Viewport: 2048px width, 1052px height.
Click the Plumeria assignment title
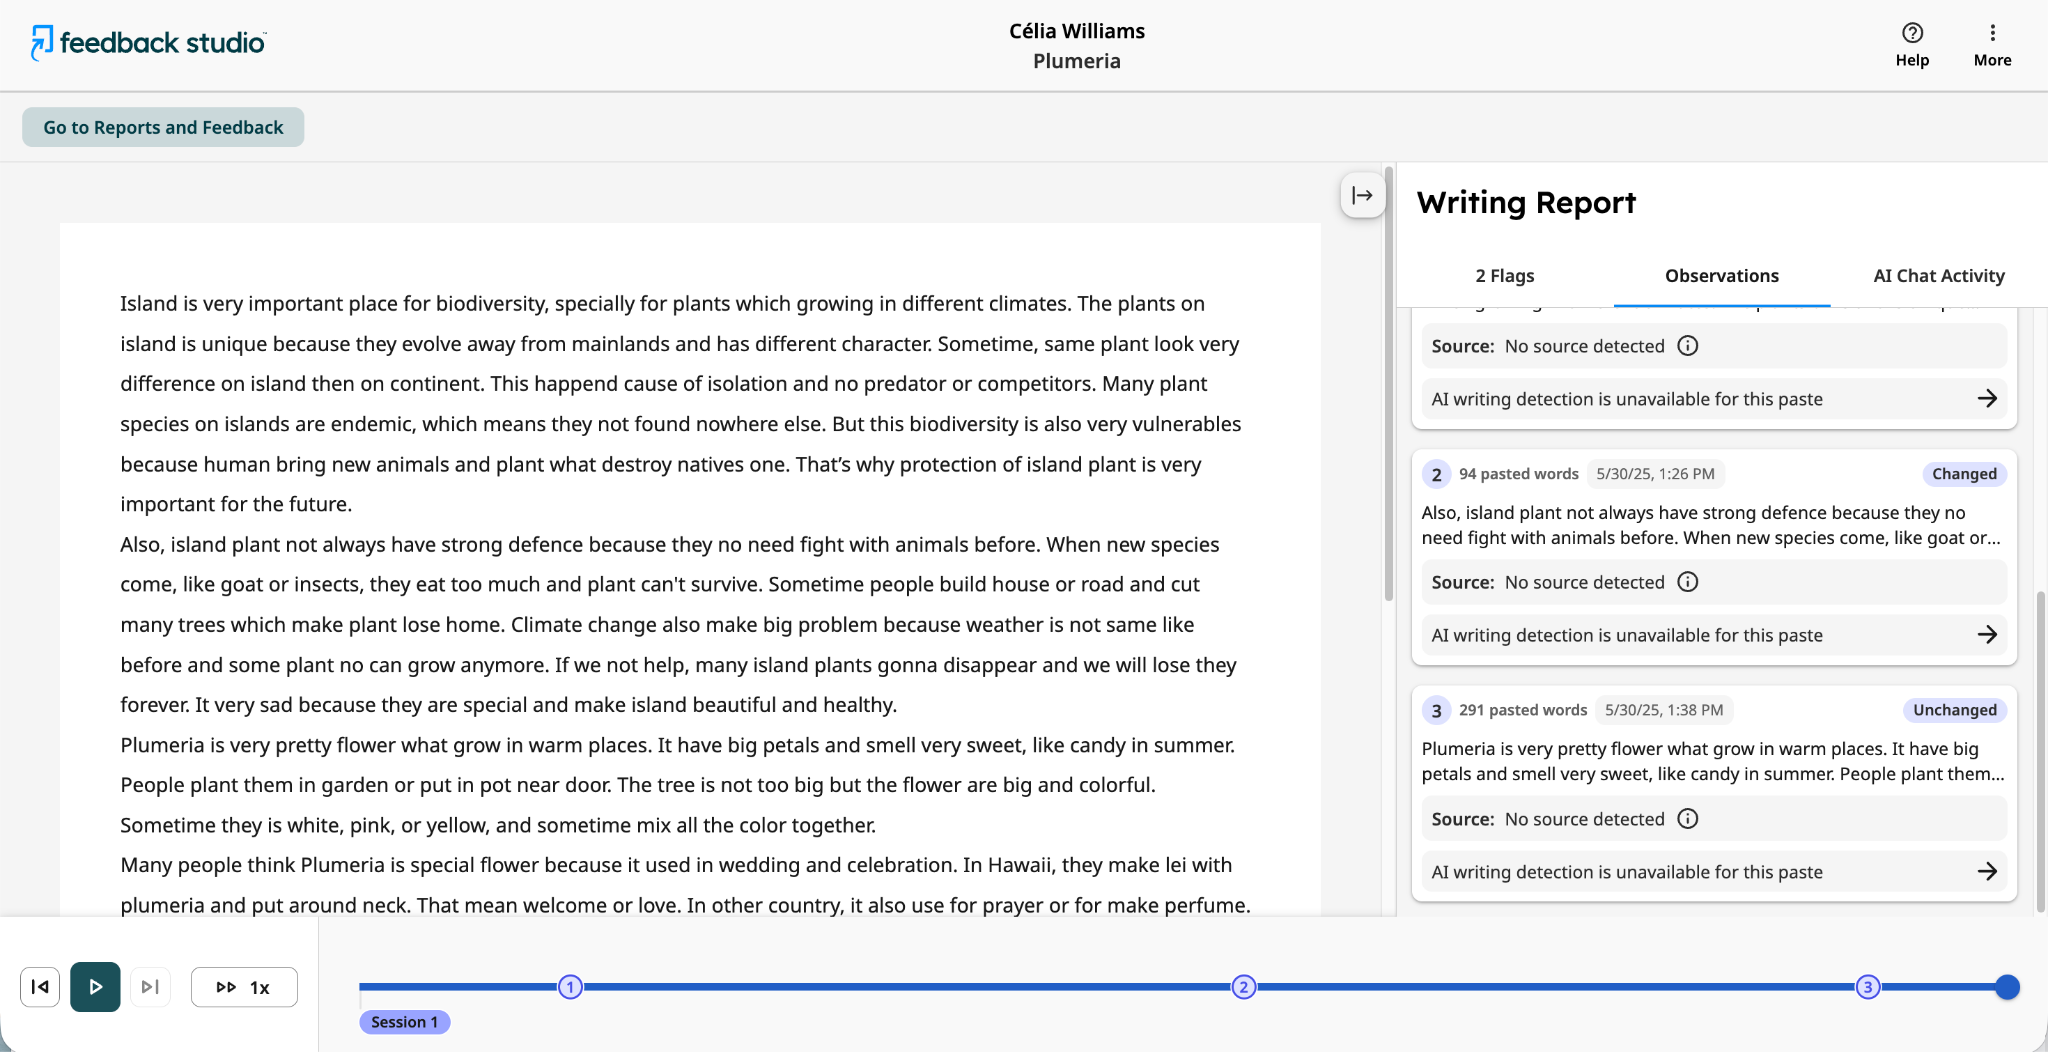pos(1077,61)
